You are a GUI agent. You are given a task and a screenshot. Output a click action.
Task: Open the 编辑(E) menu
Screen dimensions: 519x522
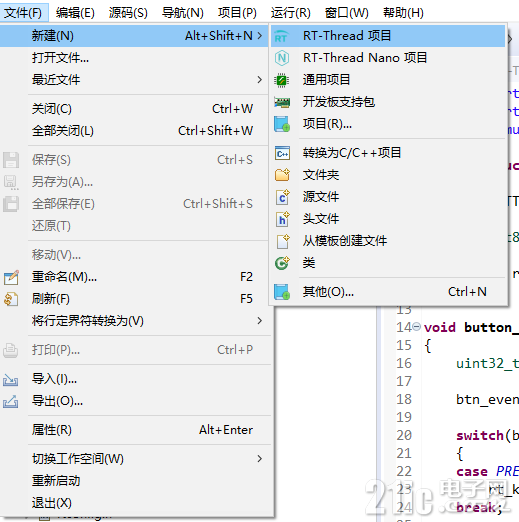(75, 13)
